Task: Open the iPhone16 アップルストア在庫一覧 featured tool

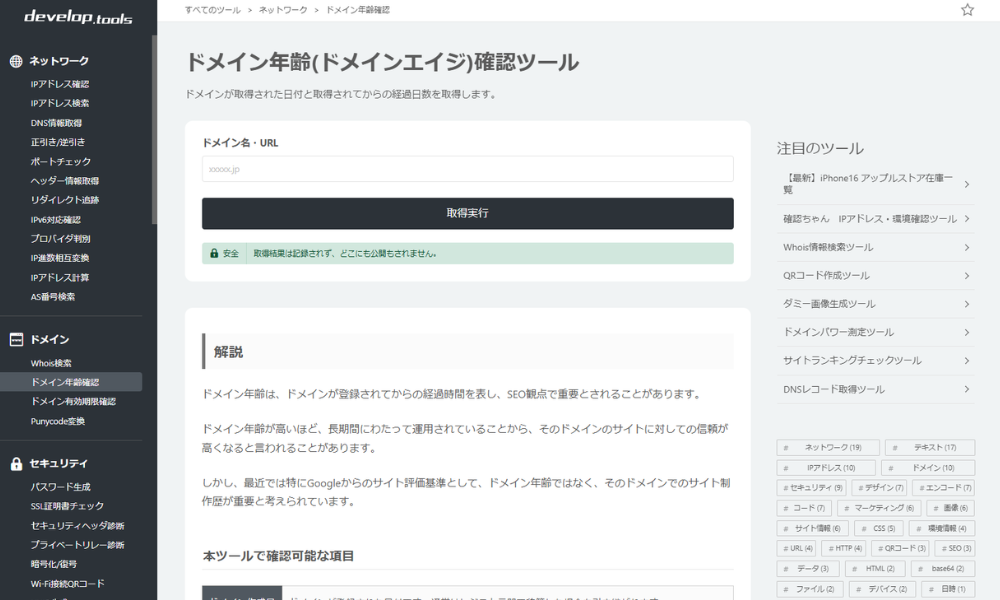Action: [x=870, y=183]
